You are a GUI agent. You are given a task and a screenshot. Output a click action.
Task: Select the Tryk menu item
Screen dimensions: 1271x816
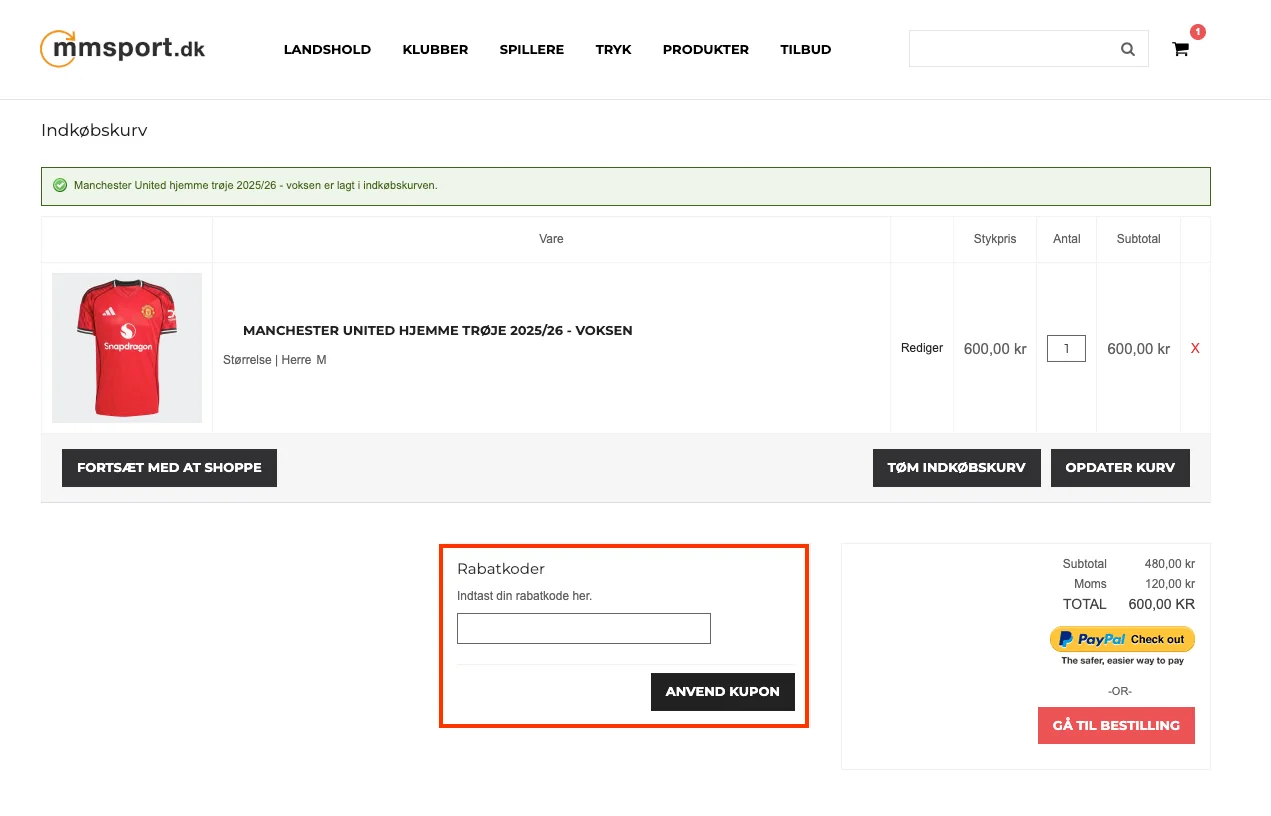[x=613, y=49]
